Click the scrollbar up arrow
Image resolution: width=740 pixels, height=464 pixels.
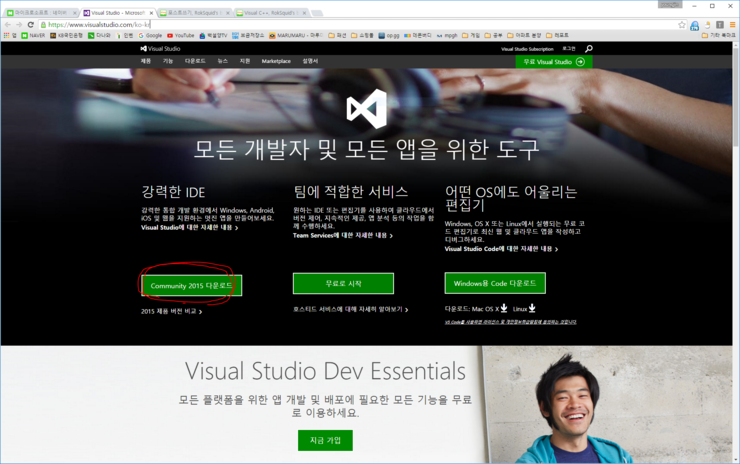tap(736, 45)
